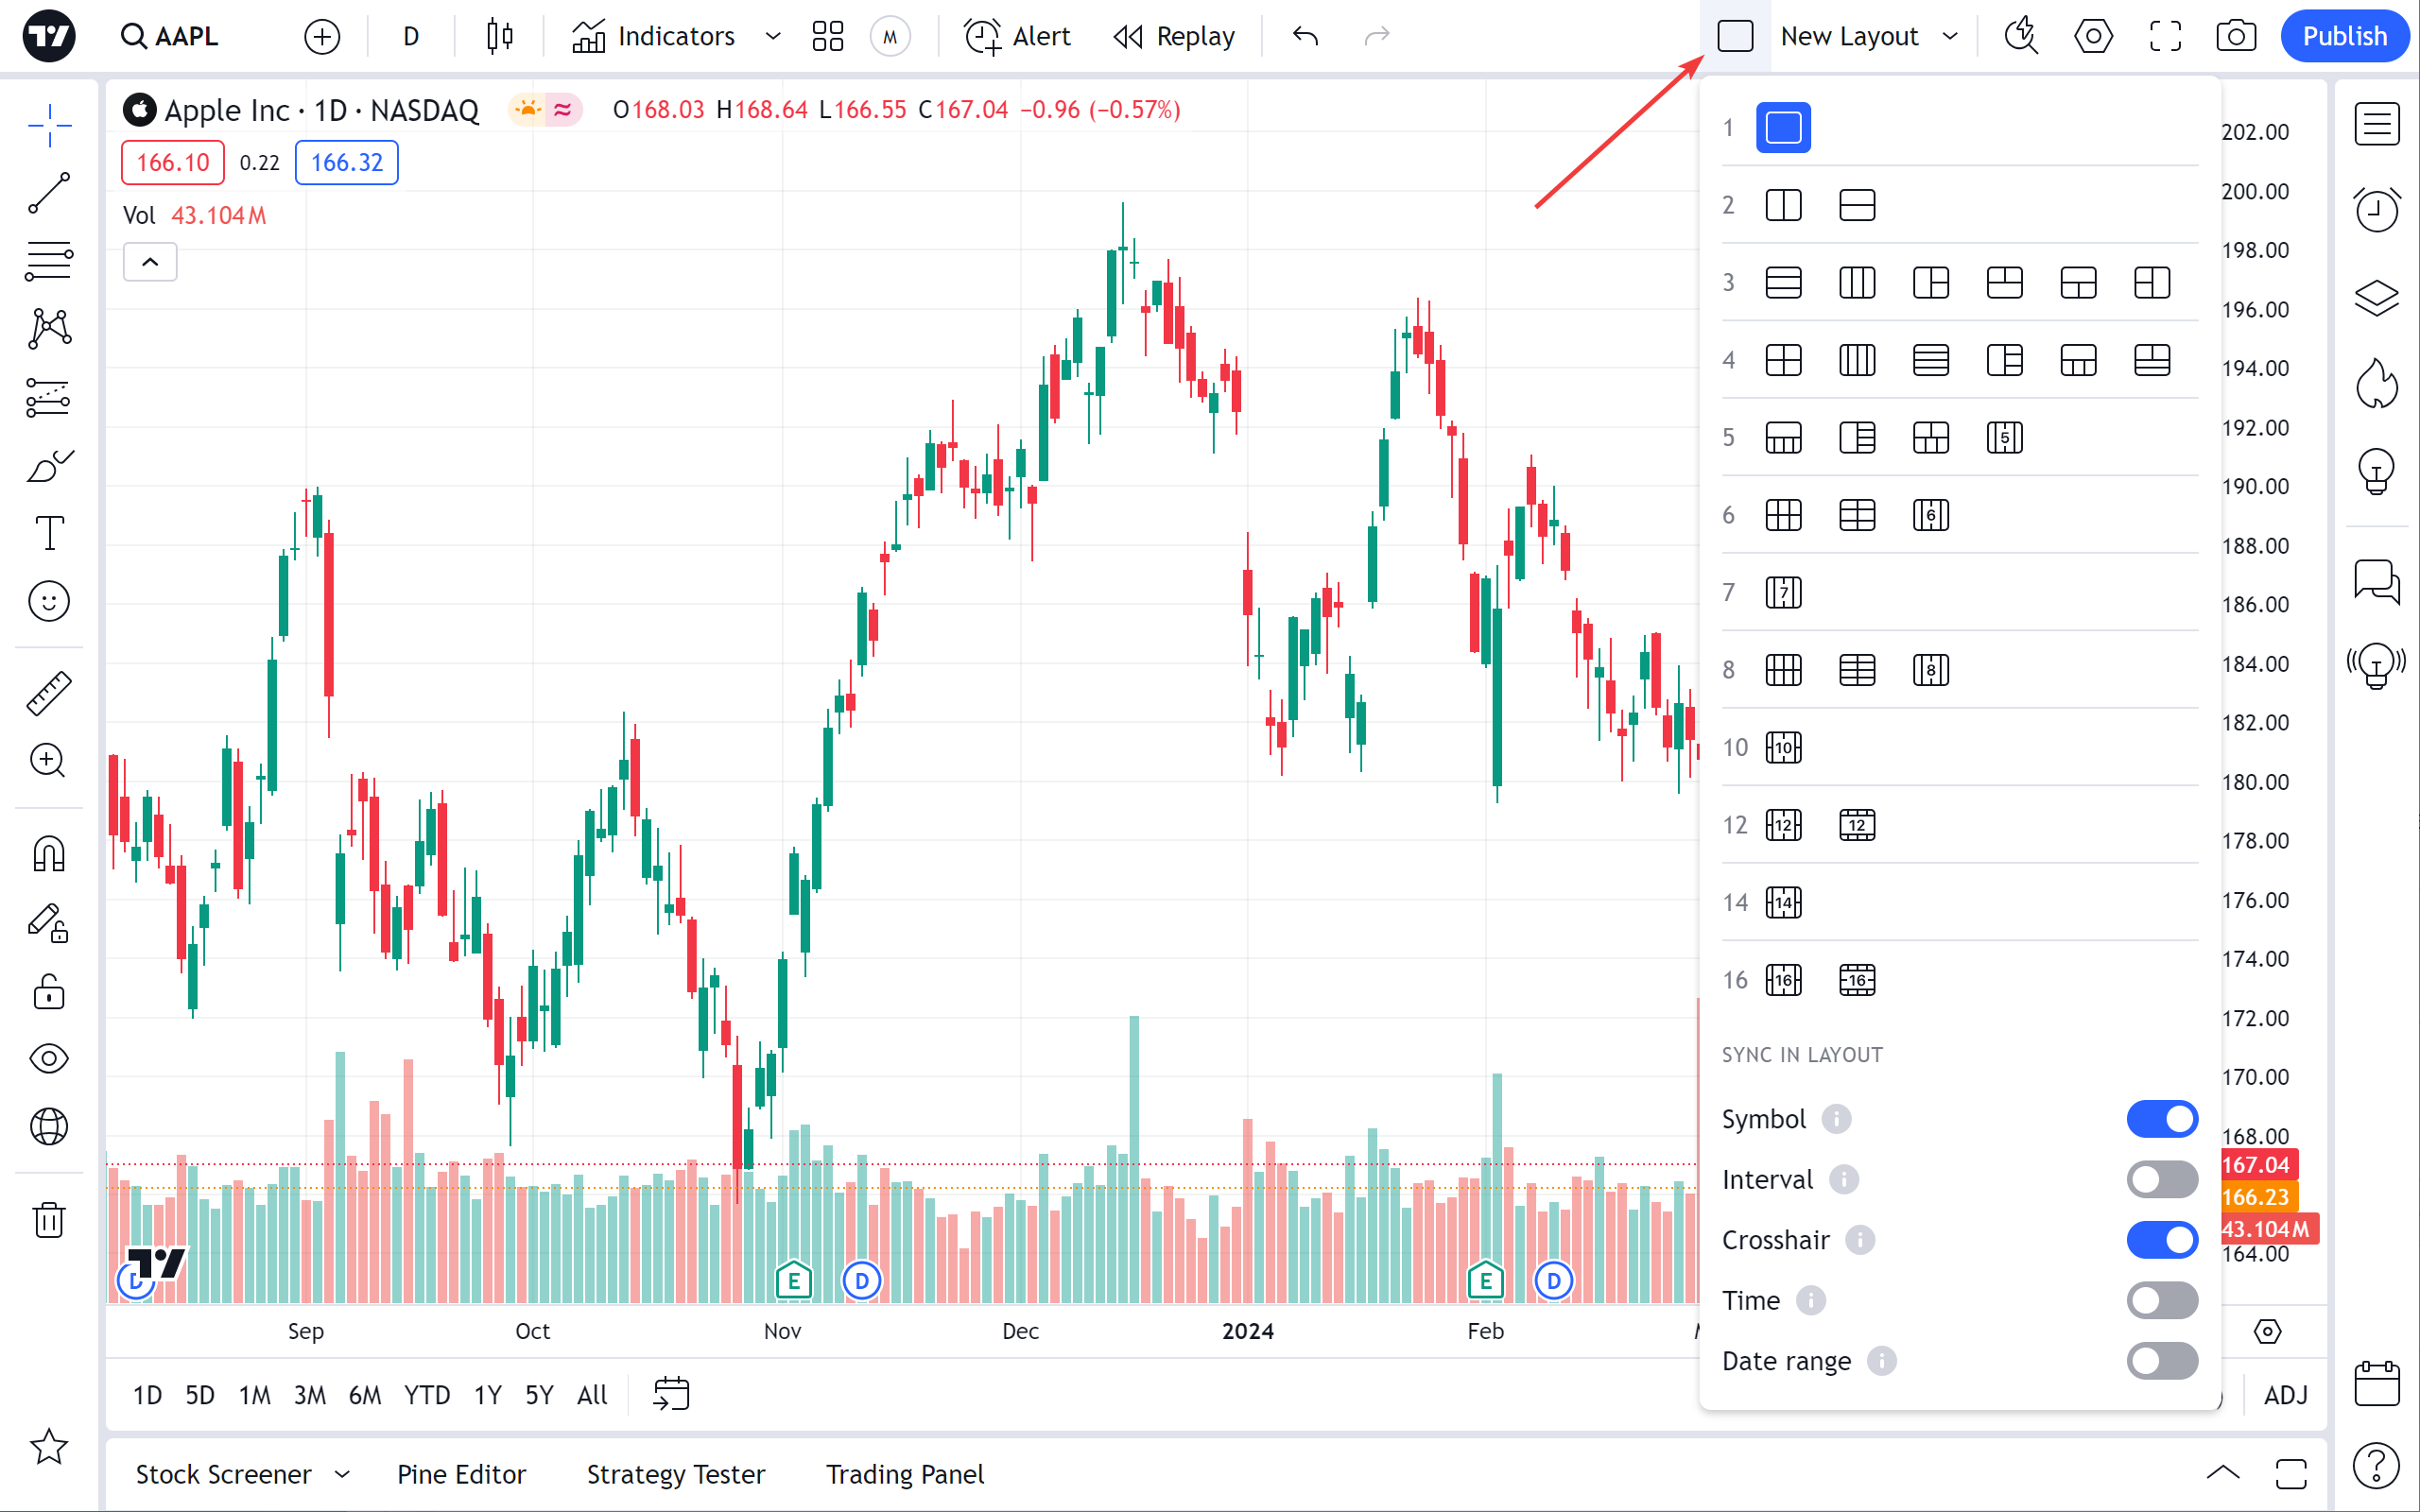Open Alerts panel in right sidebar

[x=2376, y=209]
